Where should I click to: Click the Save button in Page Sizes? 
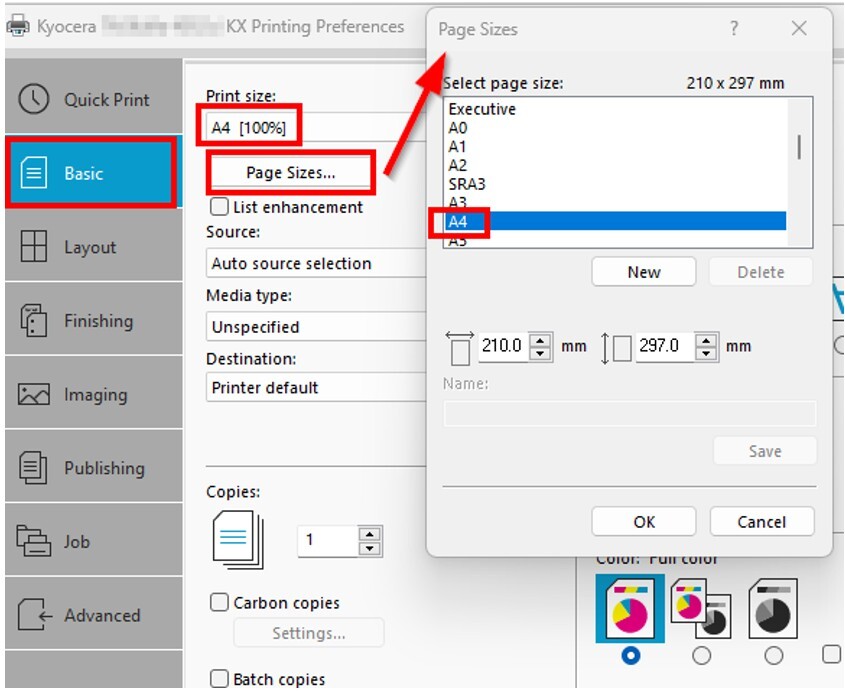(x=765, y=451)
